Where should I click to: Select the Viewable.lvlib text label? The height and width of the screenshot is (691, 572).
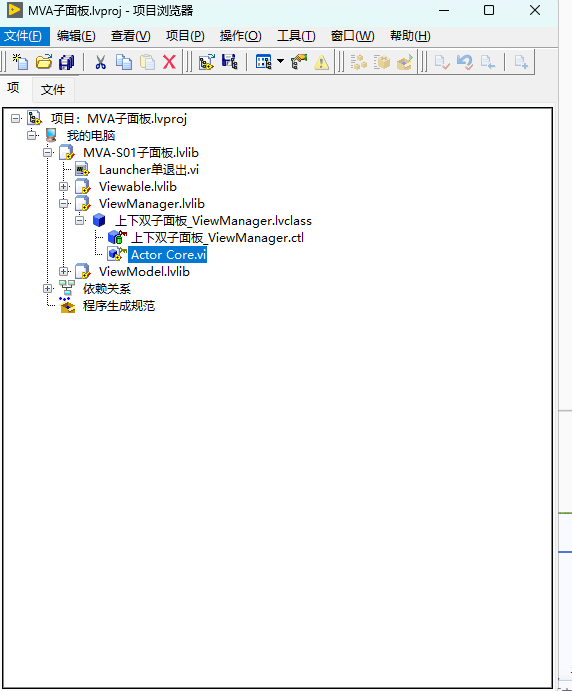(x=137, y=187)
